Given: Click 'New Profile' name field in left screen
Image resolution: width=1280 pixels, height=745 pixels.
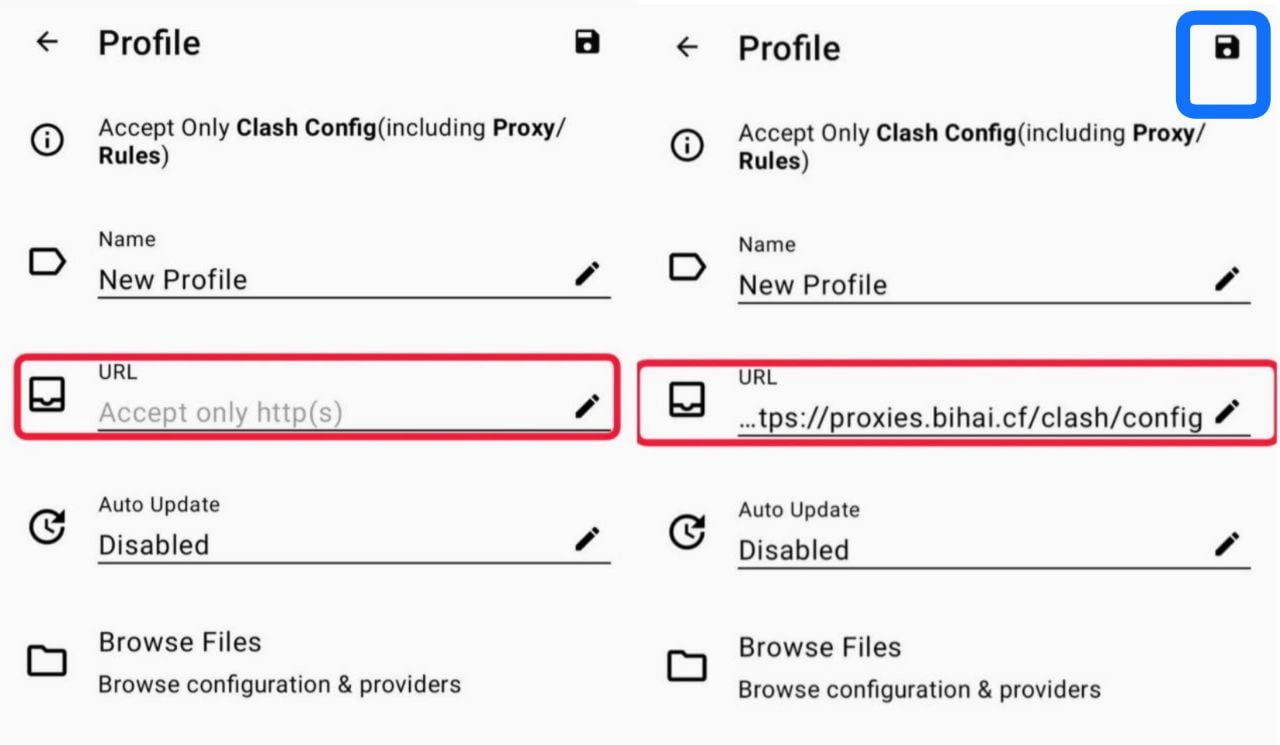Looking at the screenshot, I should 330,279.
